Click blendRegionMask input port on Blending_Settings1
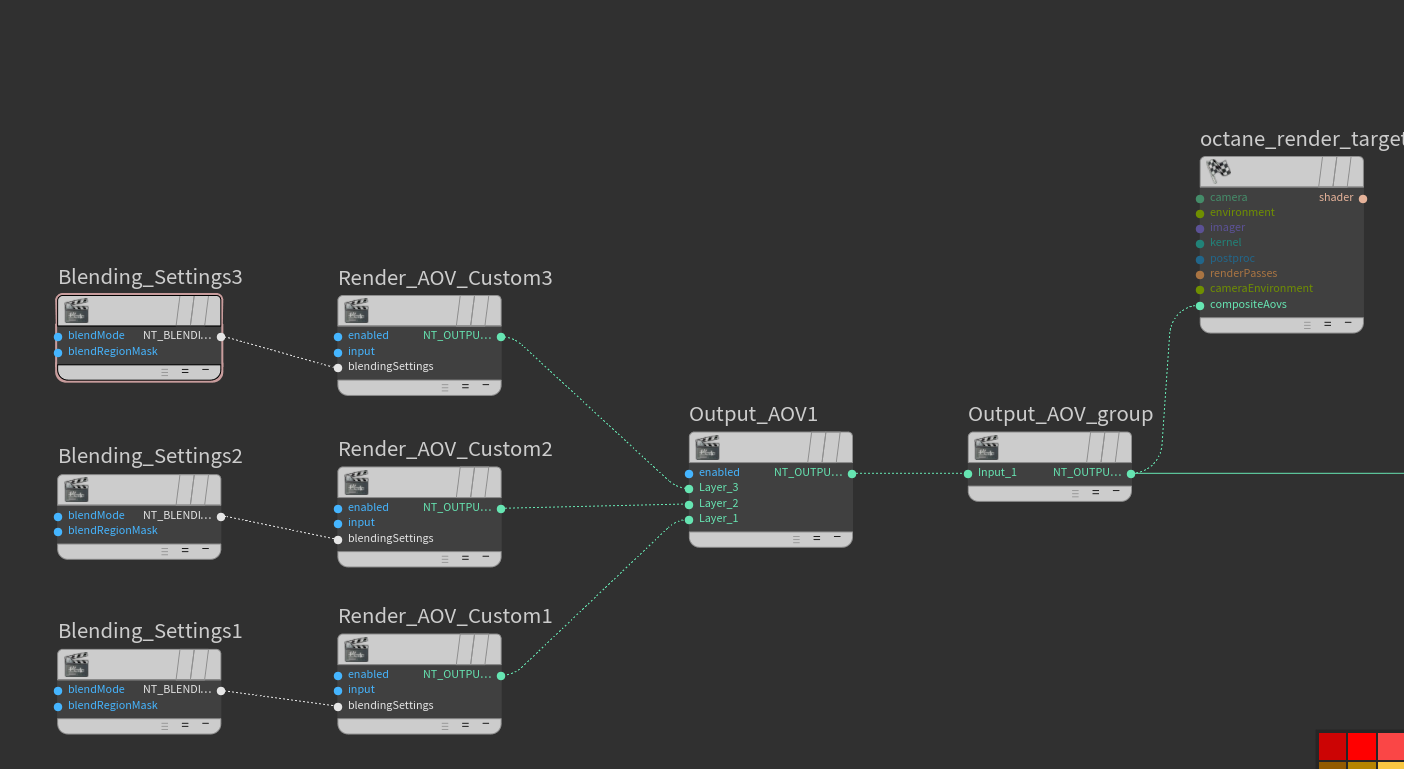The width and height of the screenshot is (1404, 769). pyautogui.click(x=58, y=707)
